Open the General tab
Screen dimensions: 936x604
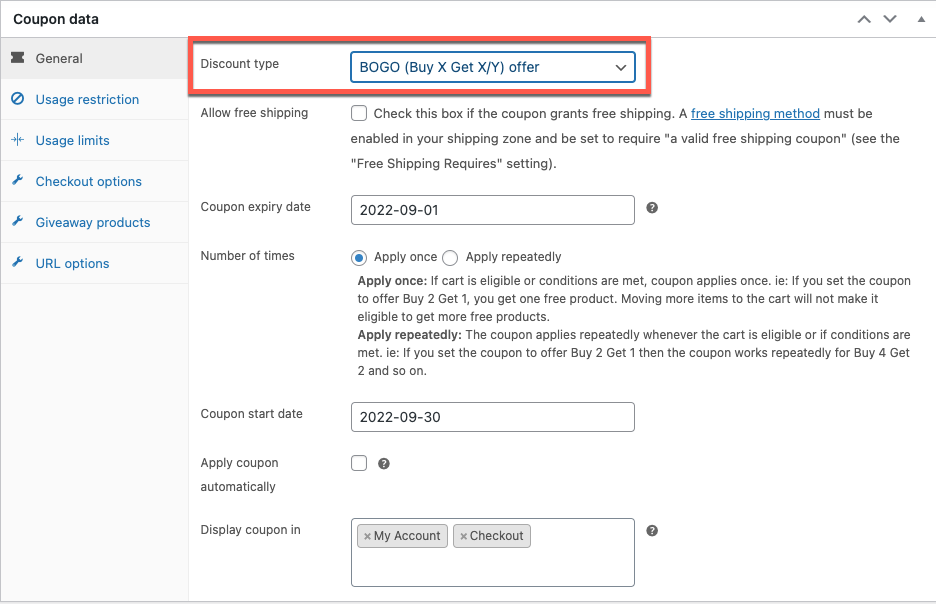94,58
